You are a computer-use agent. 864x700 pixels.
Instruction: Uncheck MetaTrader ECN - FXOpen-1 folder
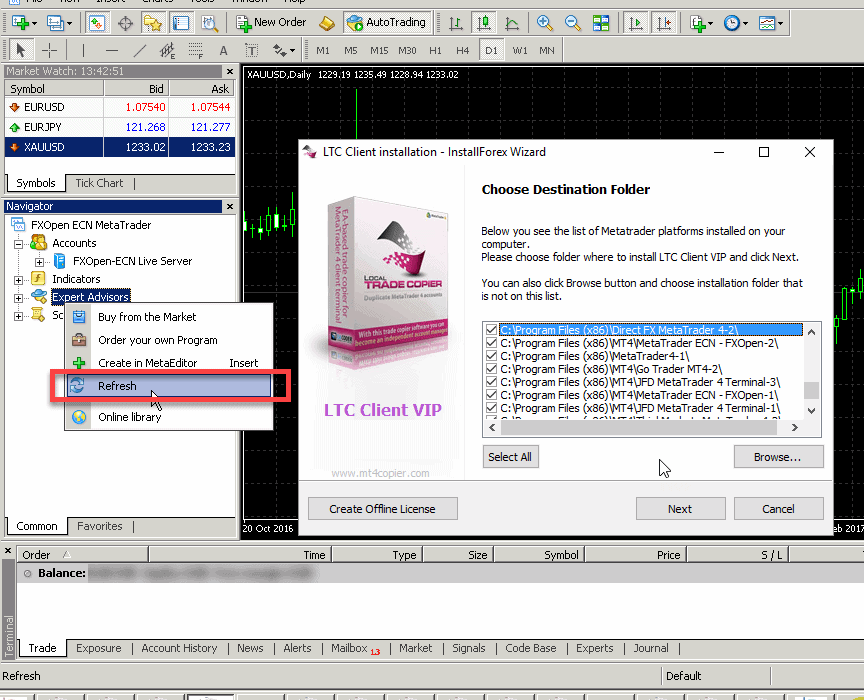492,395
